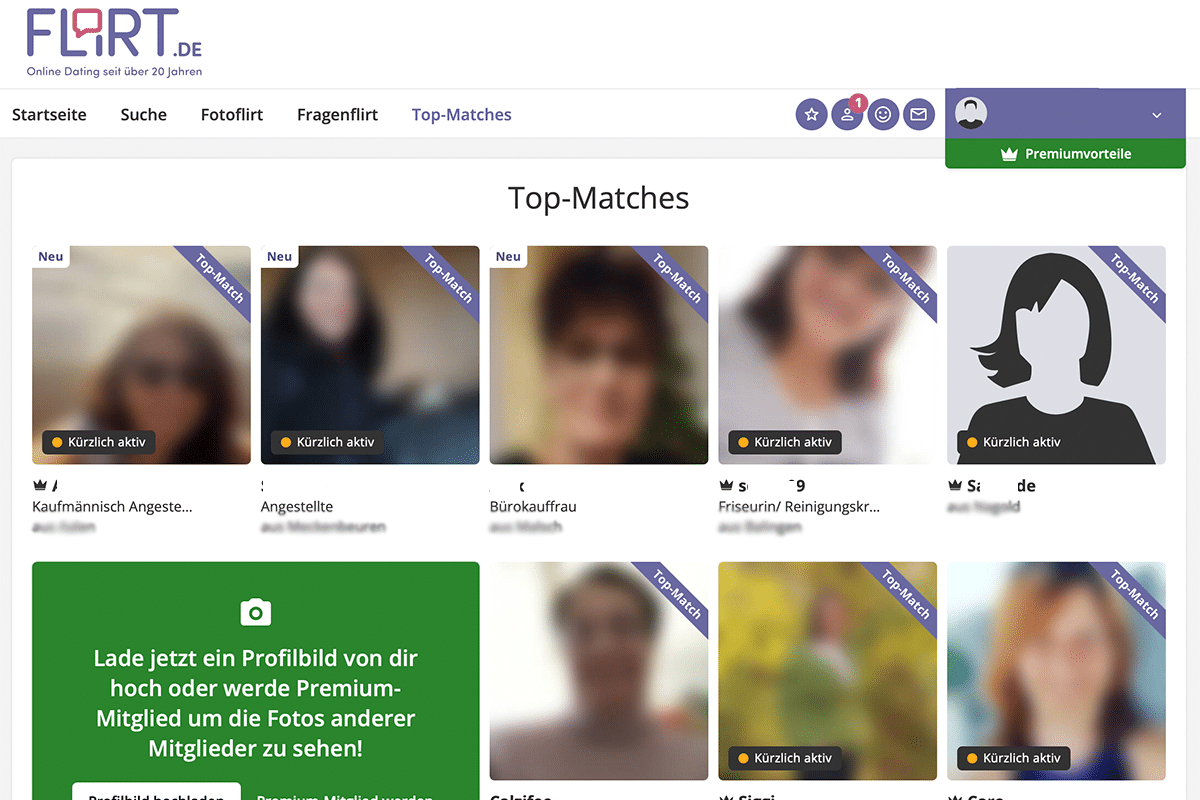Open the favorites star icon

(811, 115)
